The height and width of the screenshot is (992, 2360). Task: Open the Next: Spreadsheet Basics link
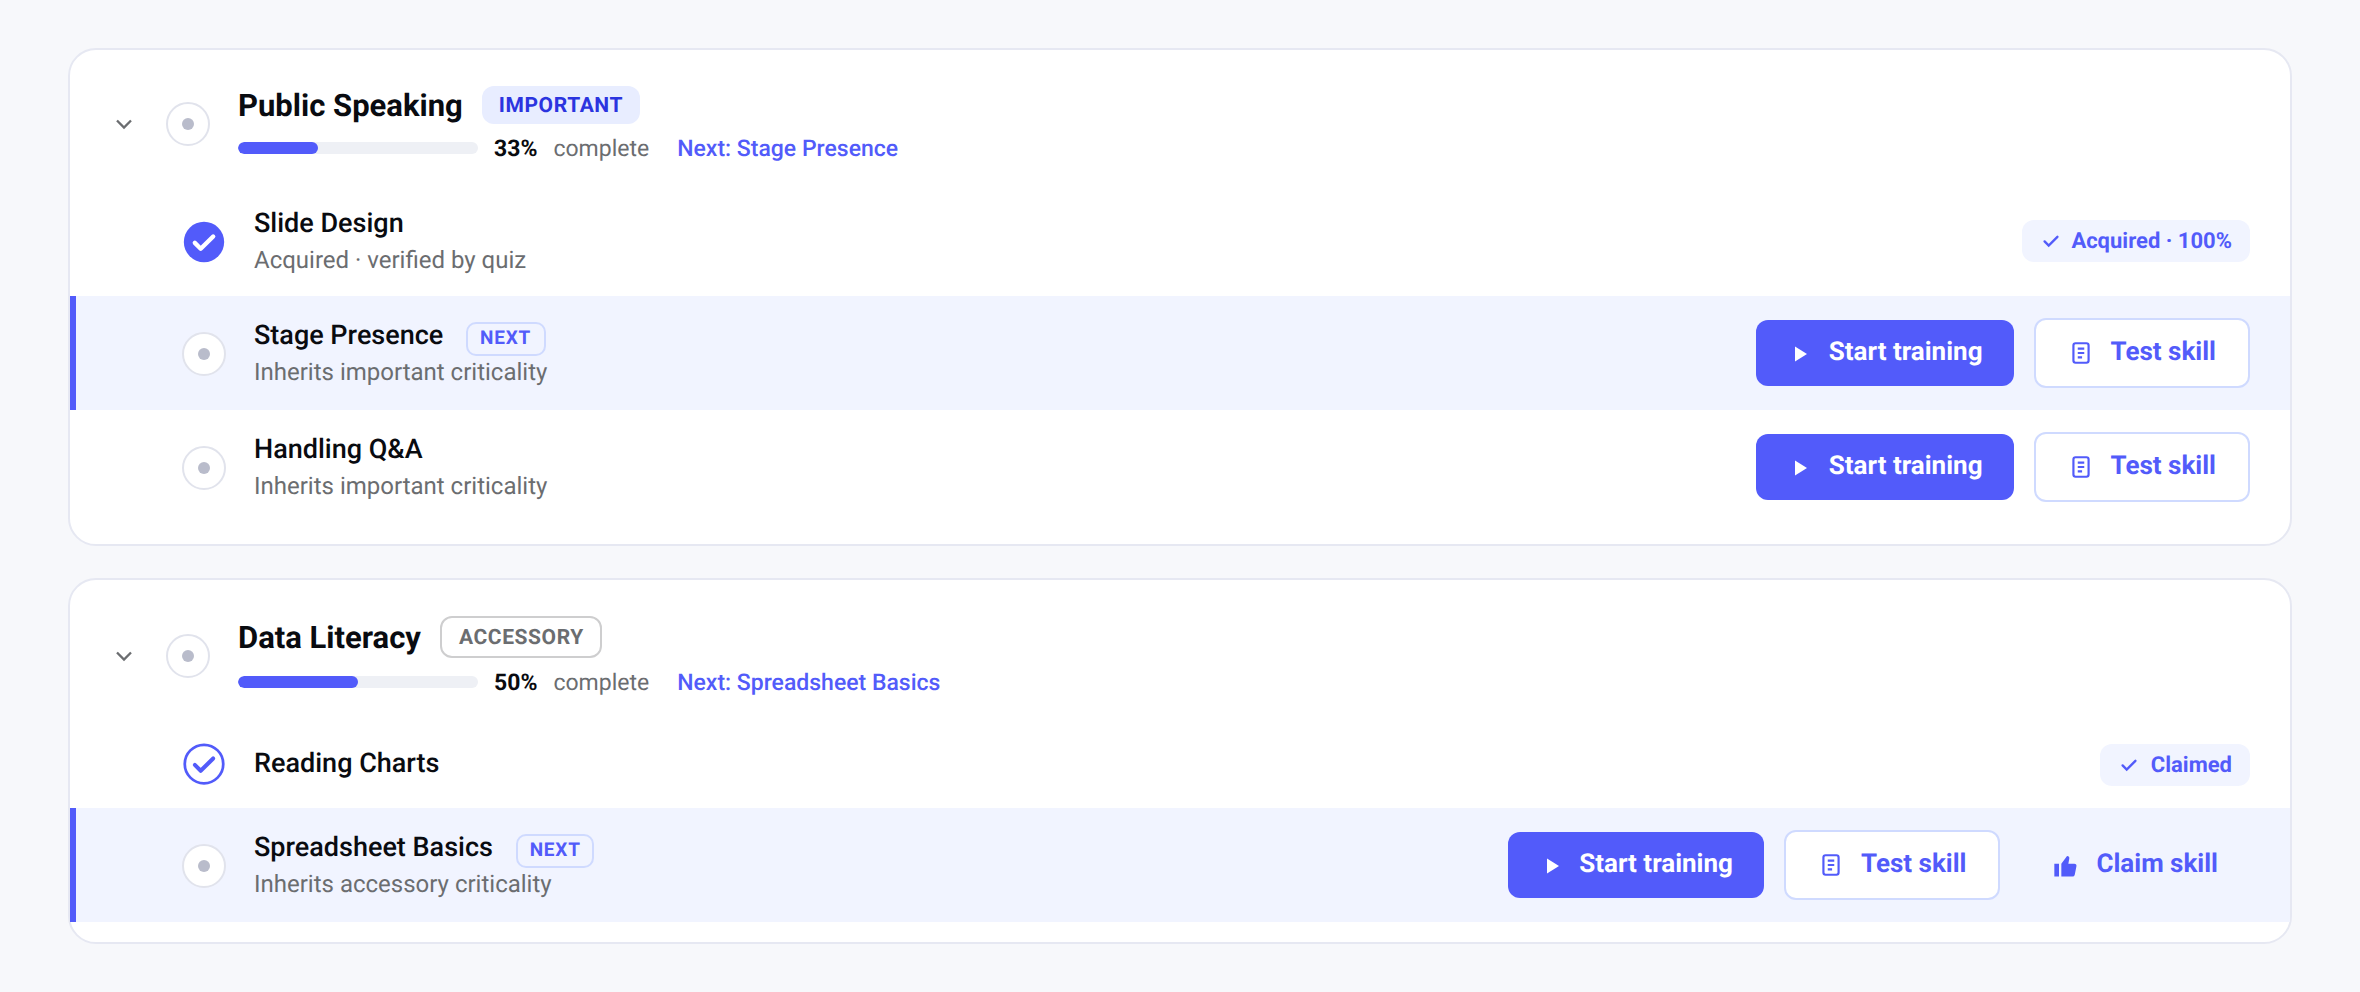click(x=809, y=682)
